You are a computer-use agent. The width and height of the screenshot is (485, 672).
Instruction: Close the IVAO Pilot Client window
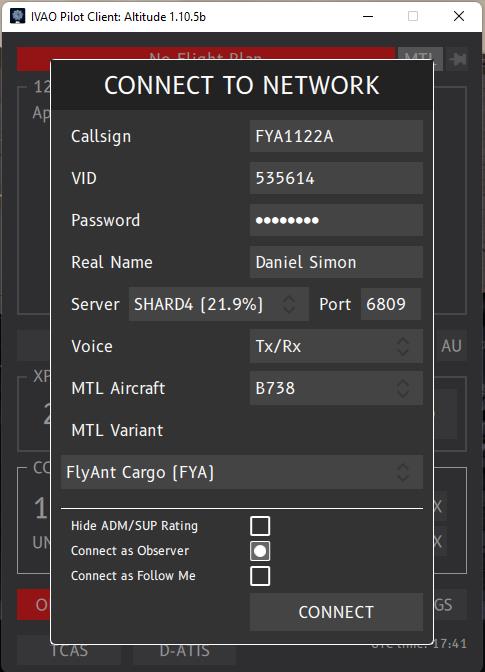click(459, 16)
